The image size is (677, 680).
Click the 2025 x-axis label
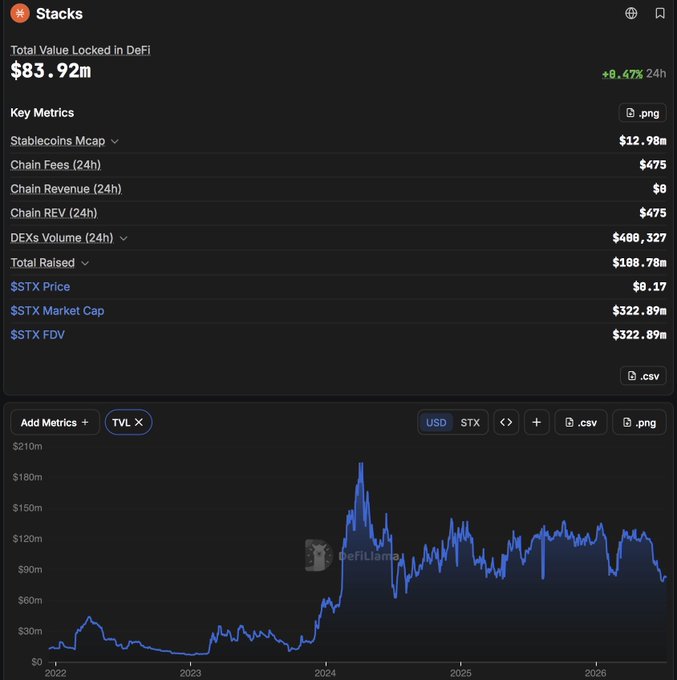(x=461, y=673)
